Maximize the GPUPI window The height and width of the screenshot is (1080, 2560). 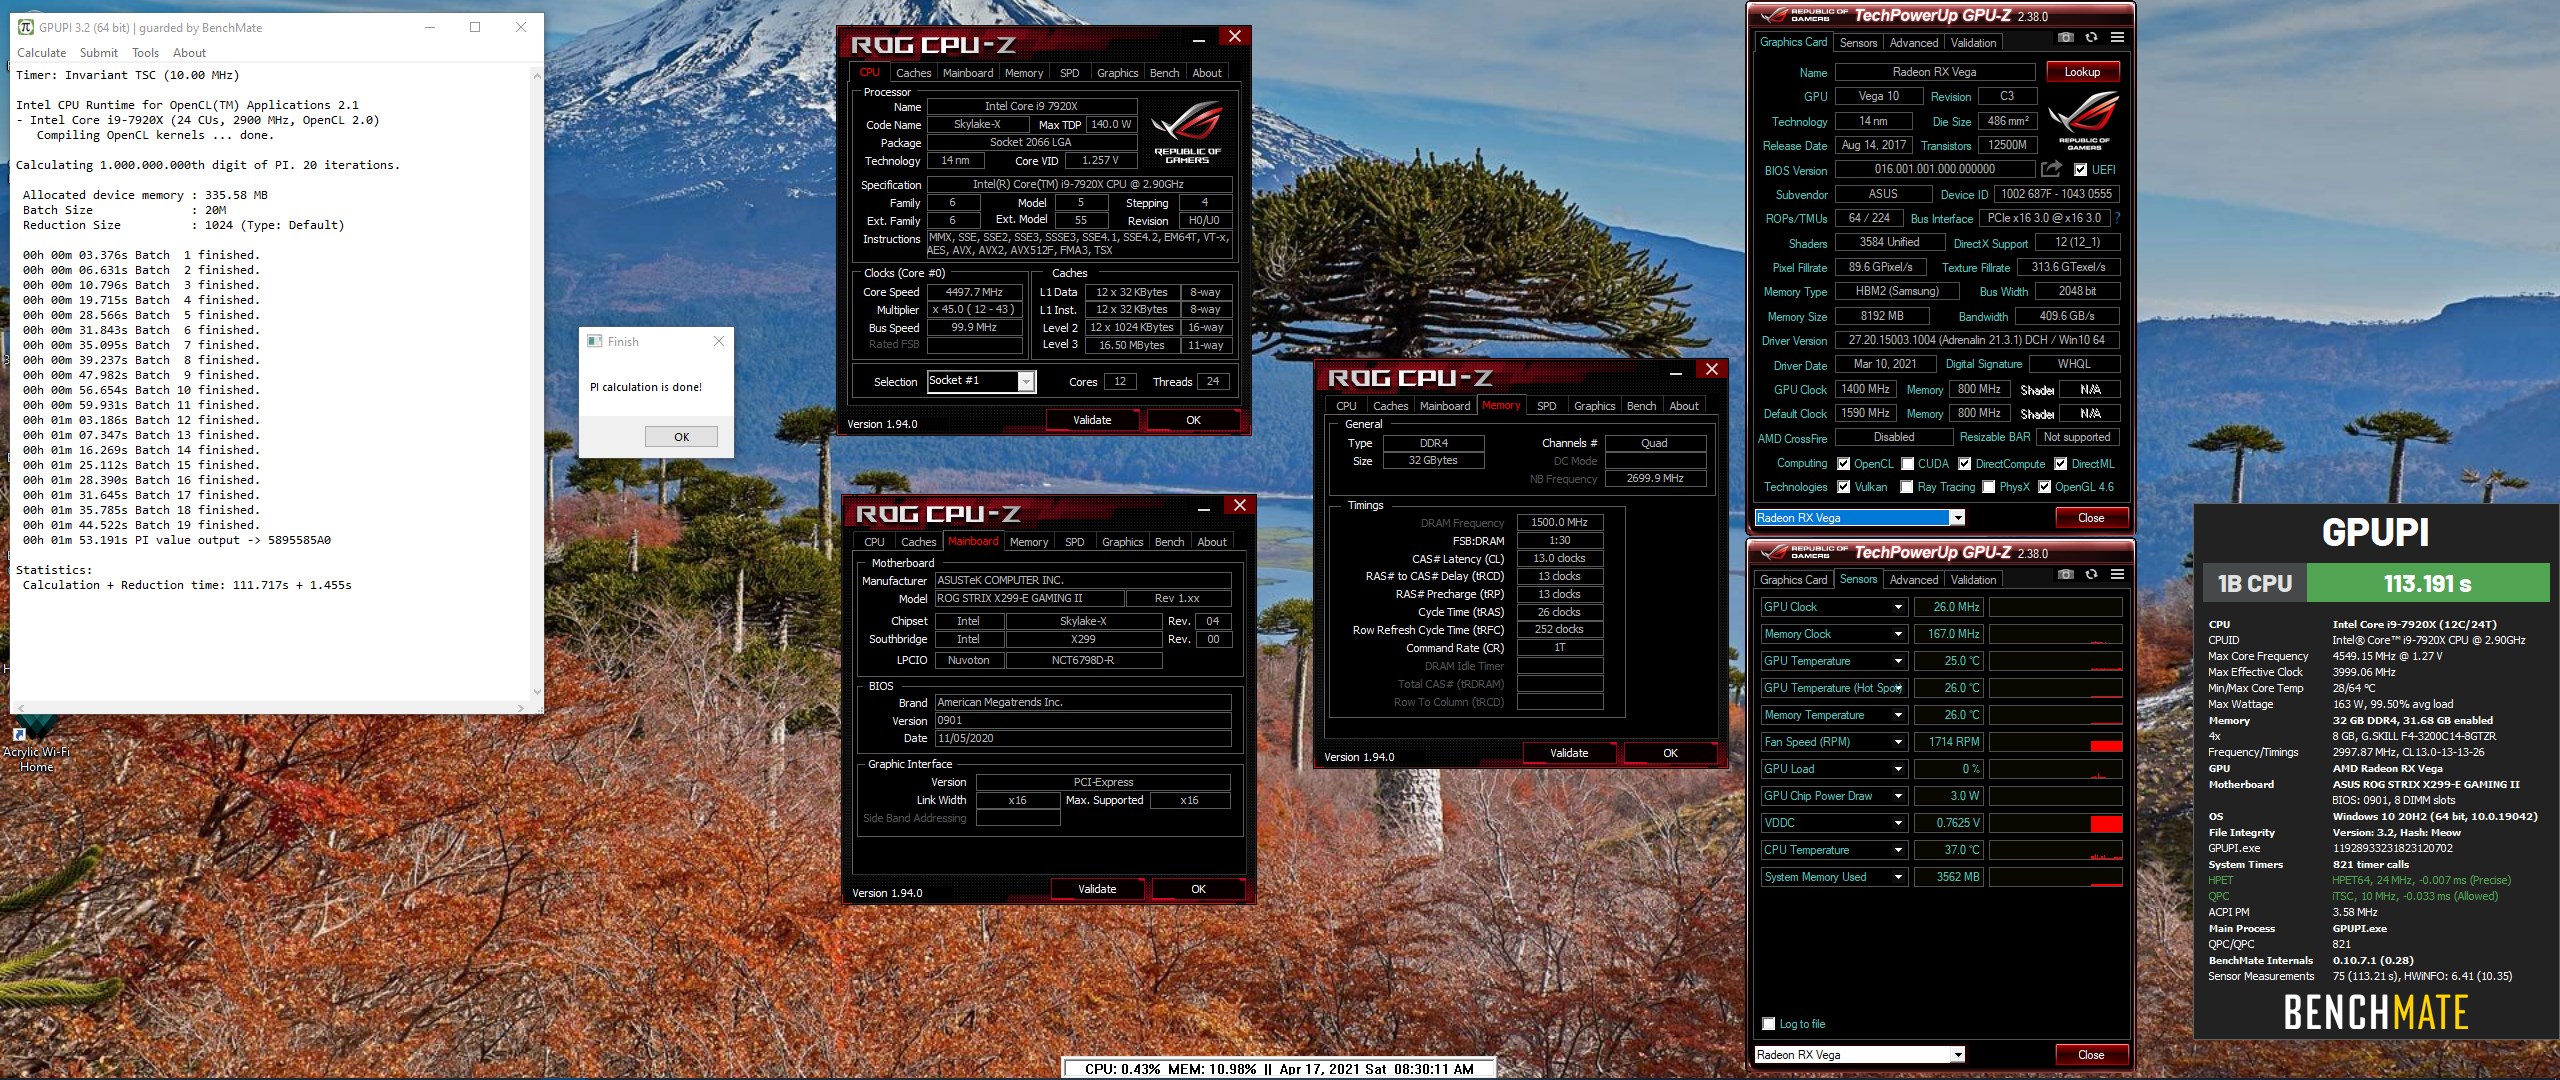click(x=475, y=27)
